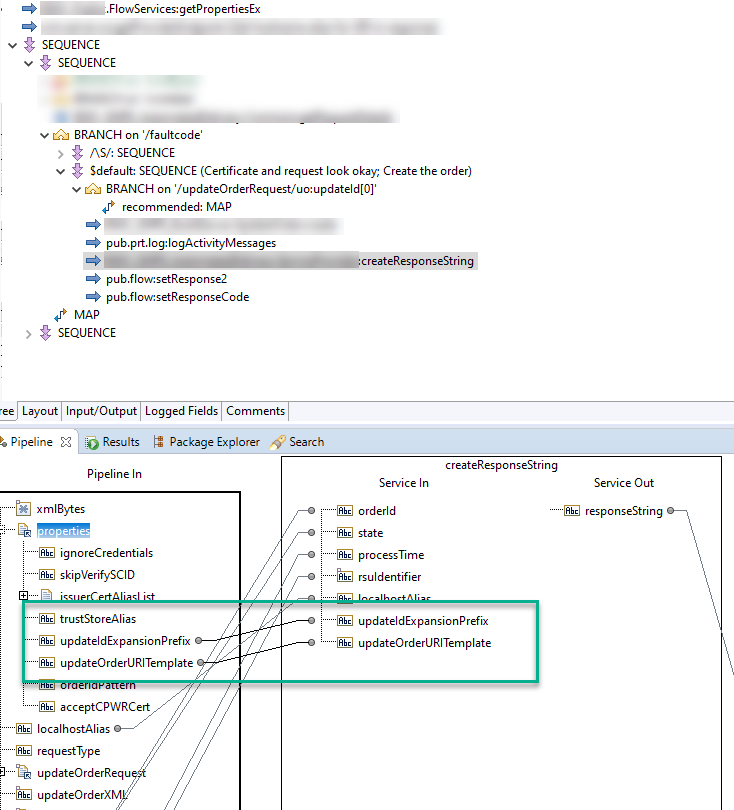
Task: Select the properties document in Pipeline In
Action: tap(63, 531)
